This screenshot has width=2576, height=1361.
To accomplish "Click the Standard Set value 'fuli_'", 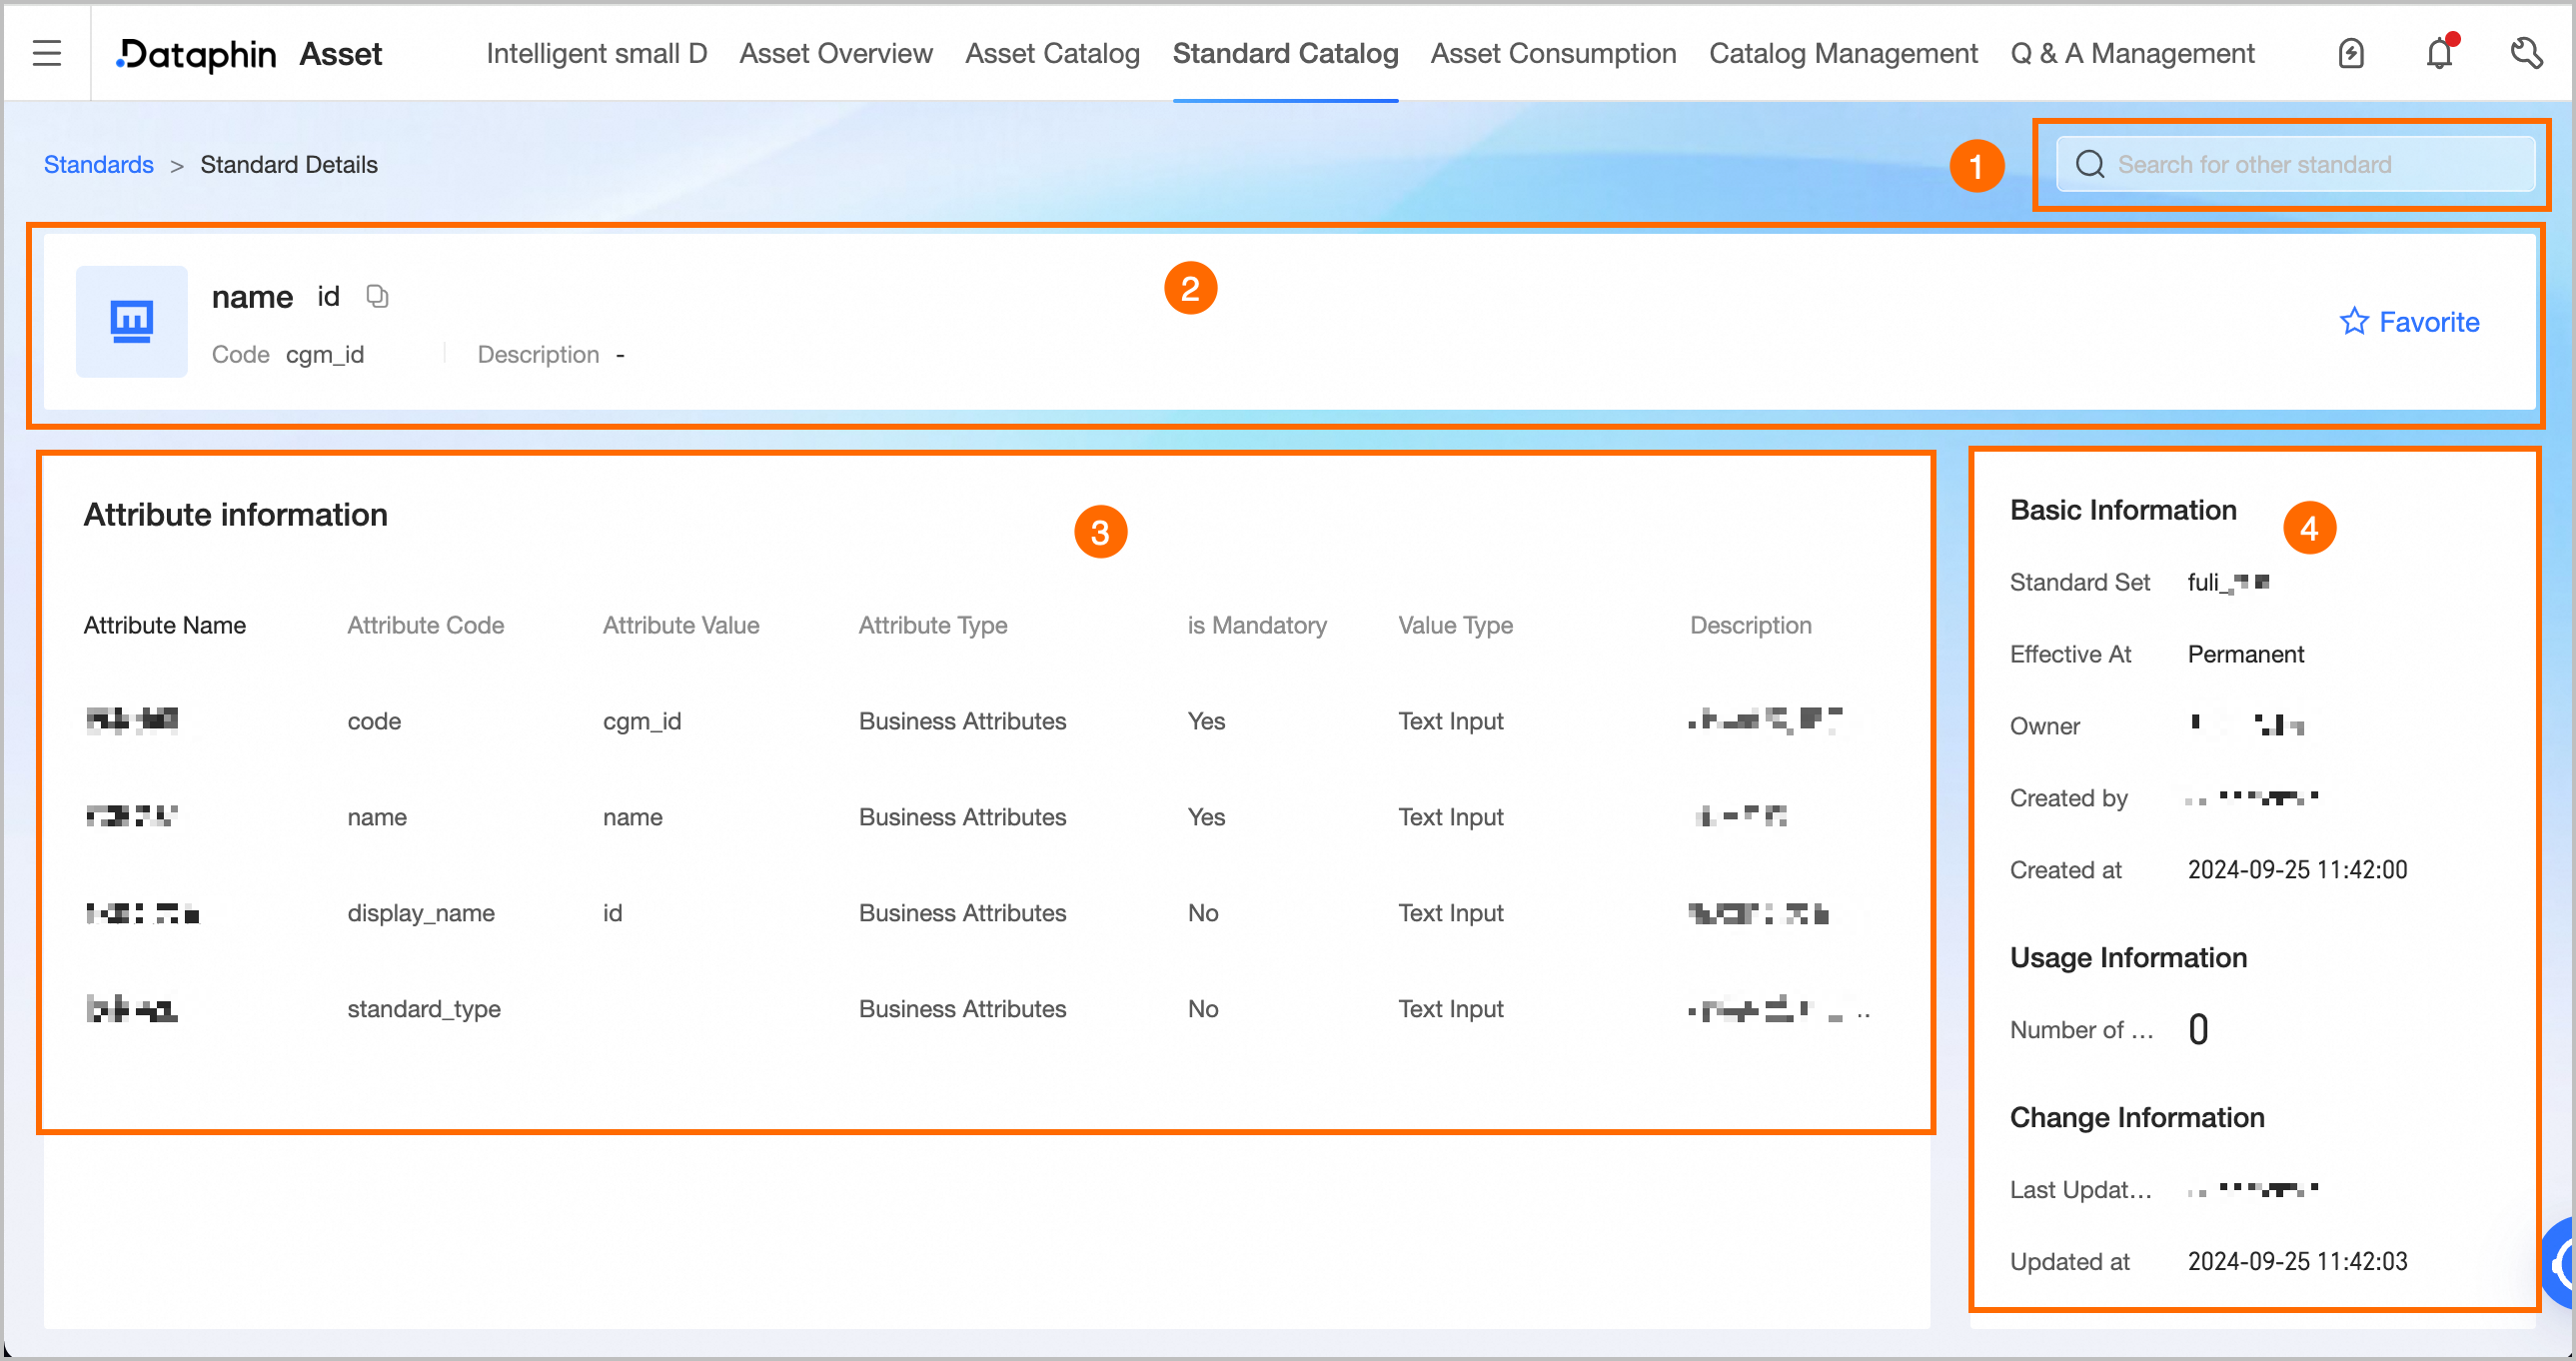I will point(2228,582).
